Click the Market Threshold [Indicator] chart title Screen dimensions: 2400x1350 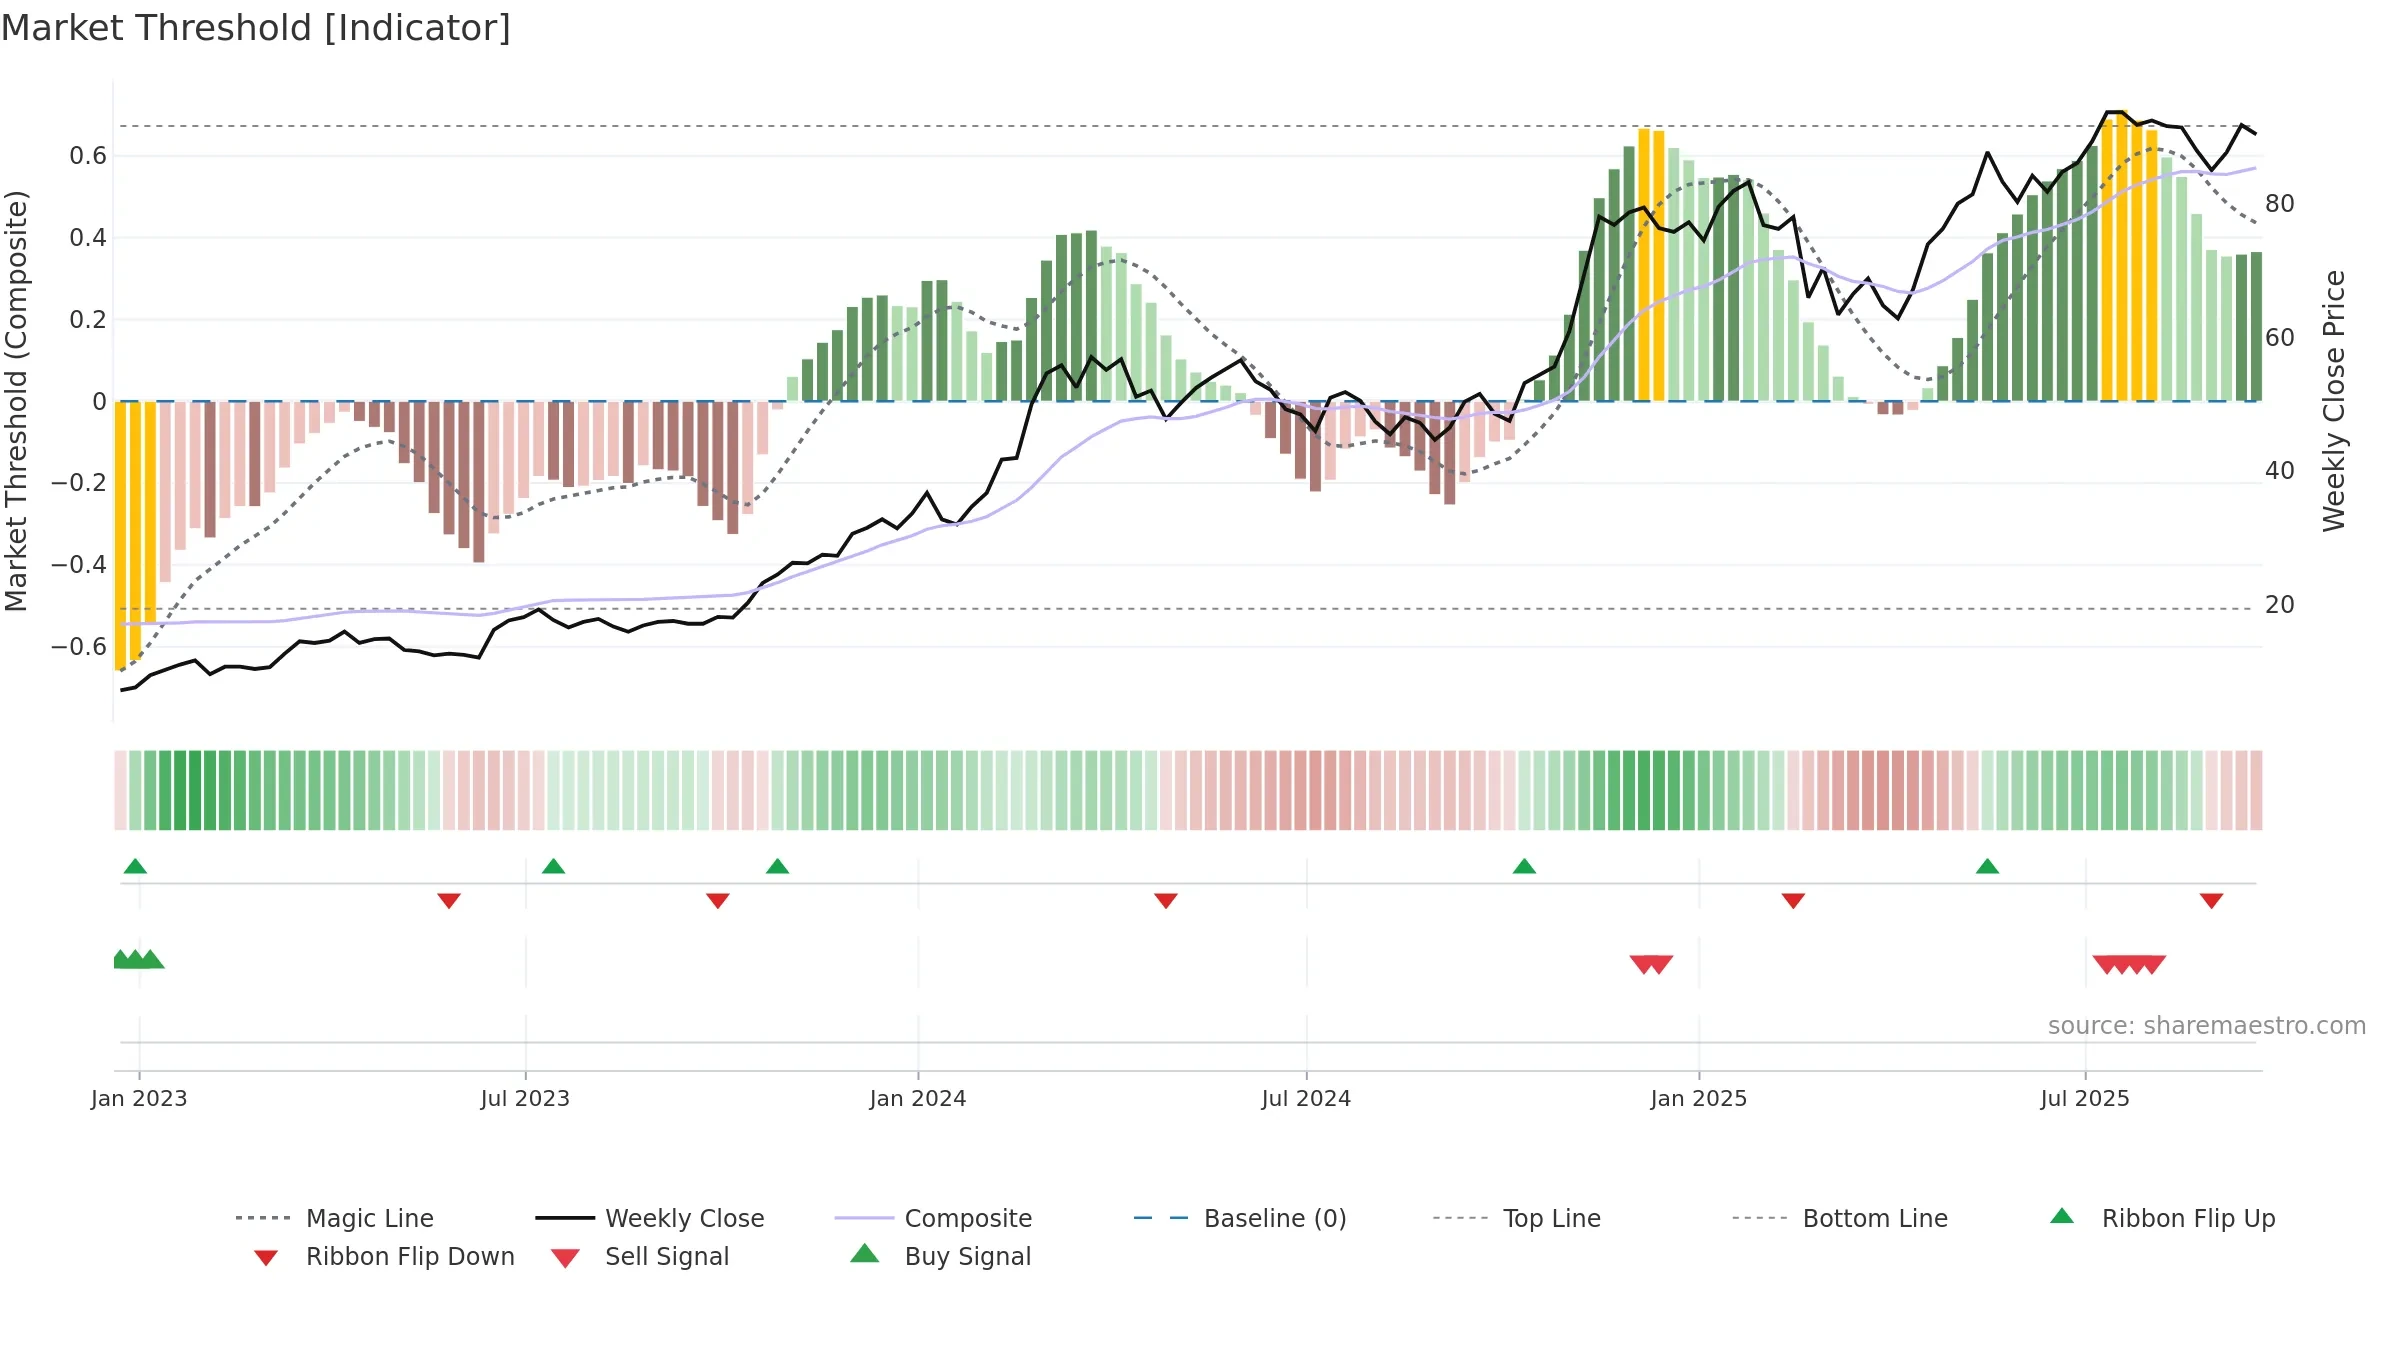click(x=256, y=28)
